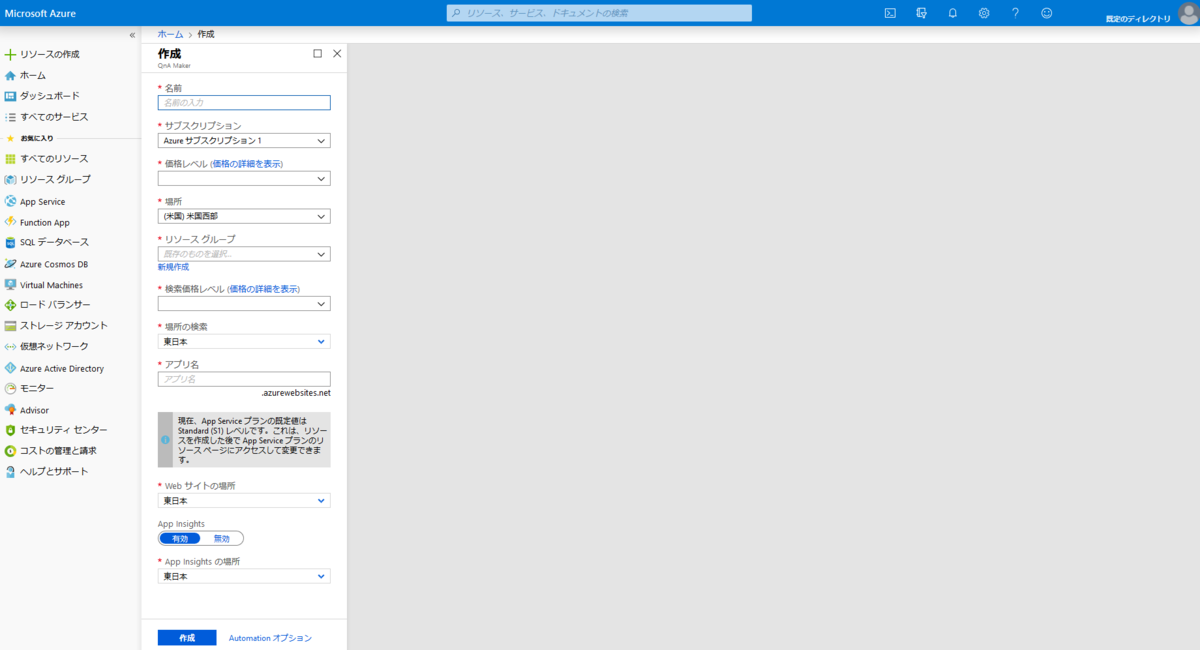The height and width of the screenshot is (650, 1200).
Task: Click the Azure Cosmos DB icon
Action: pos(10,264)
